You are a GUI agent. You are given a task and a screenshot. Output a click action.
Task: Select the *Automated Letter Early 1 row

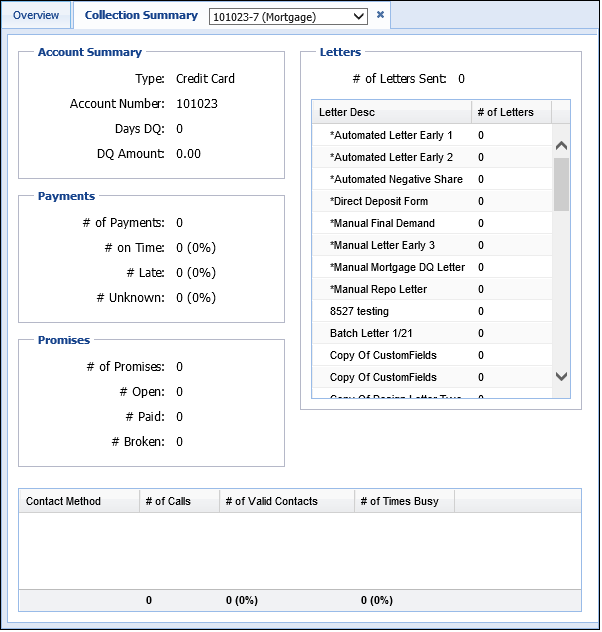[x=432, y=135]
